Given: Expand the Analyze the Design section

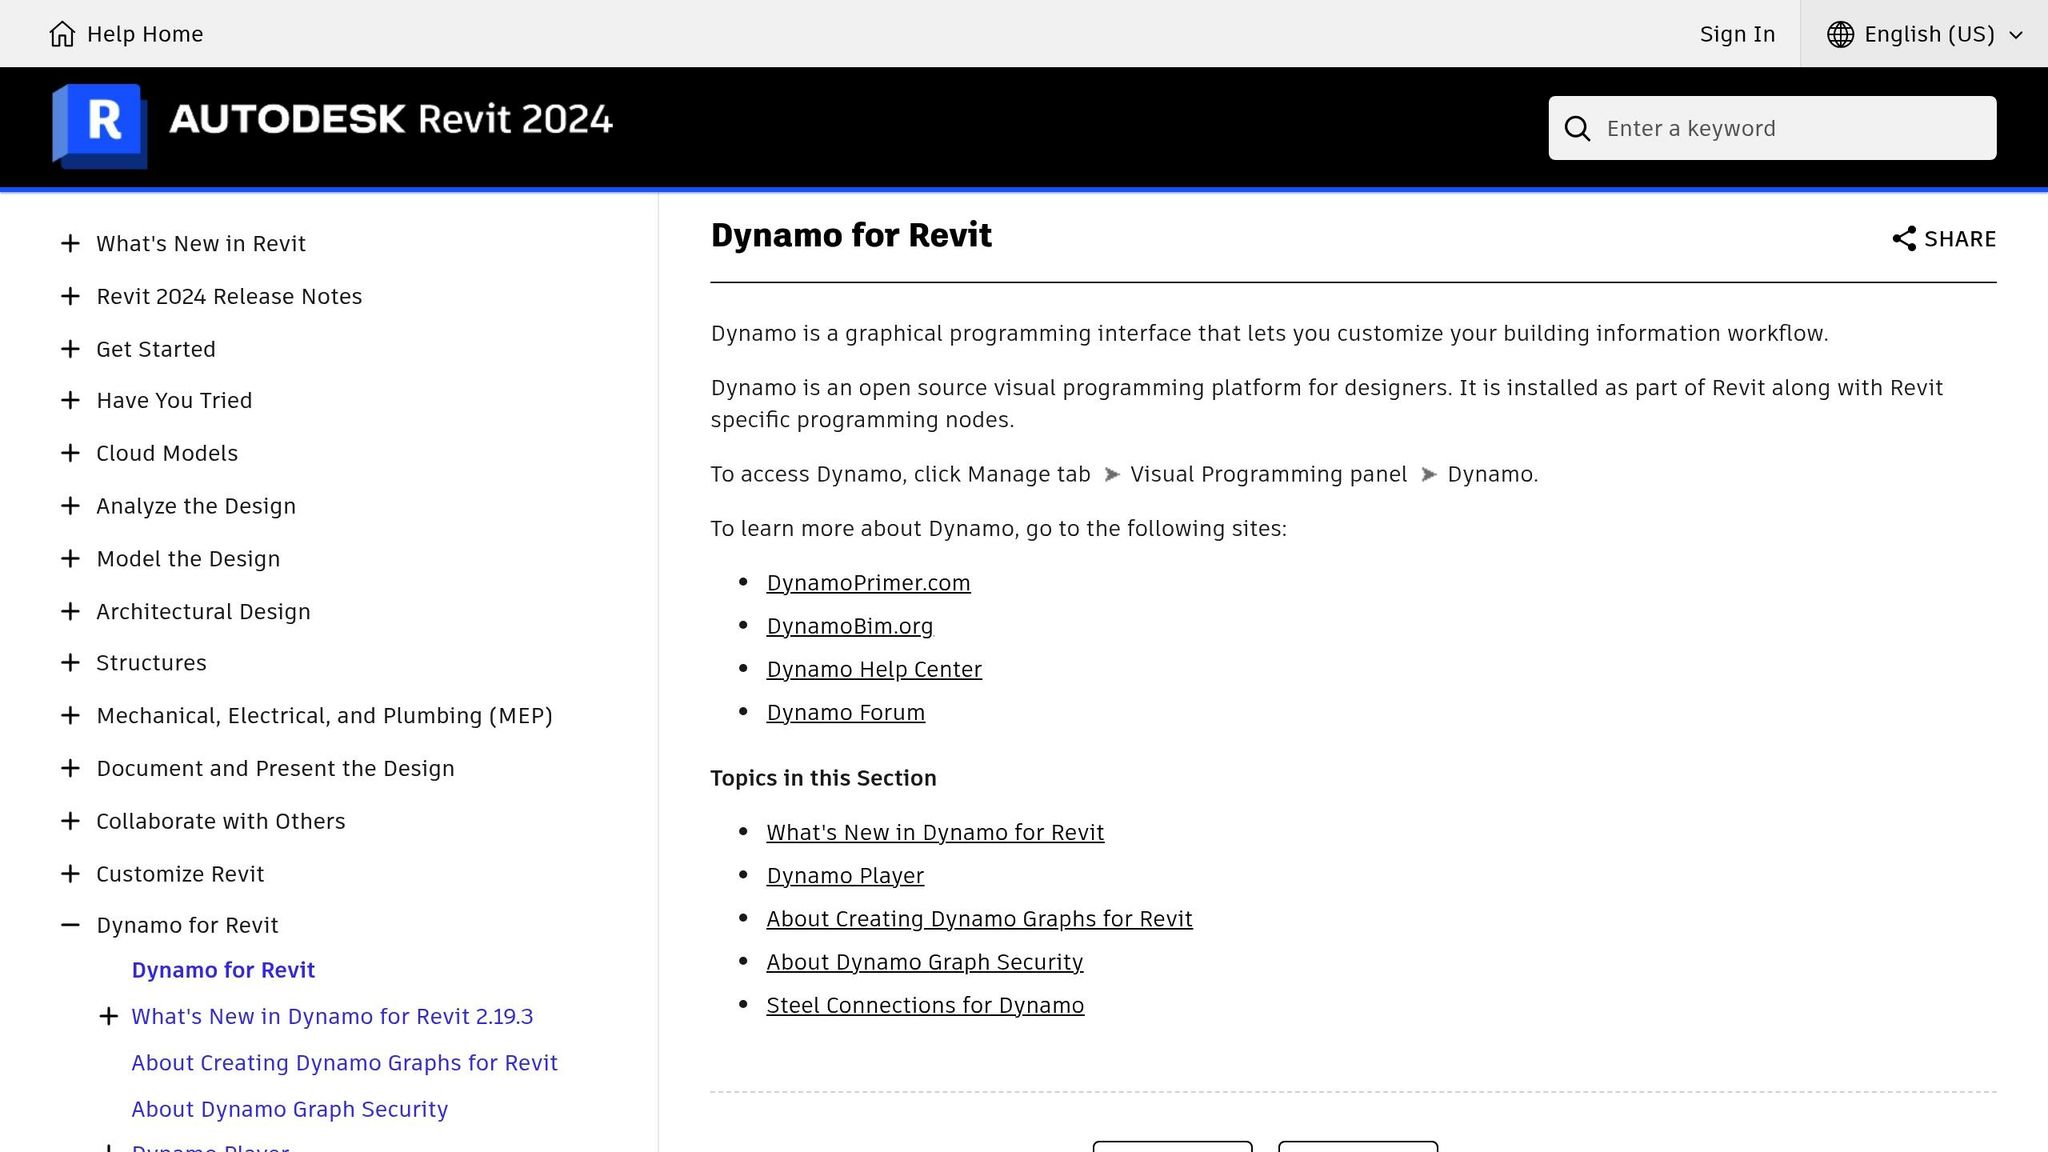Looking at the screenshot, I should 70,506.
